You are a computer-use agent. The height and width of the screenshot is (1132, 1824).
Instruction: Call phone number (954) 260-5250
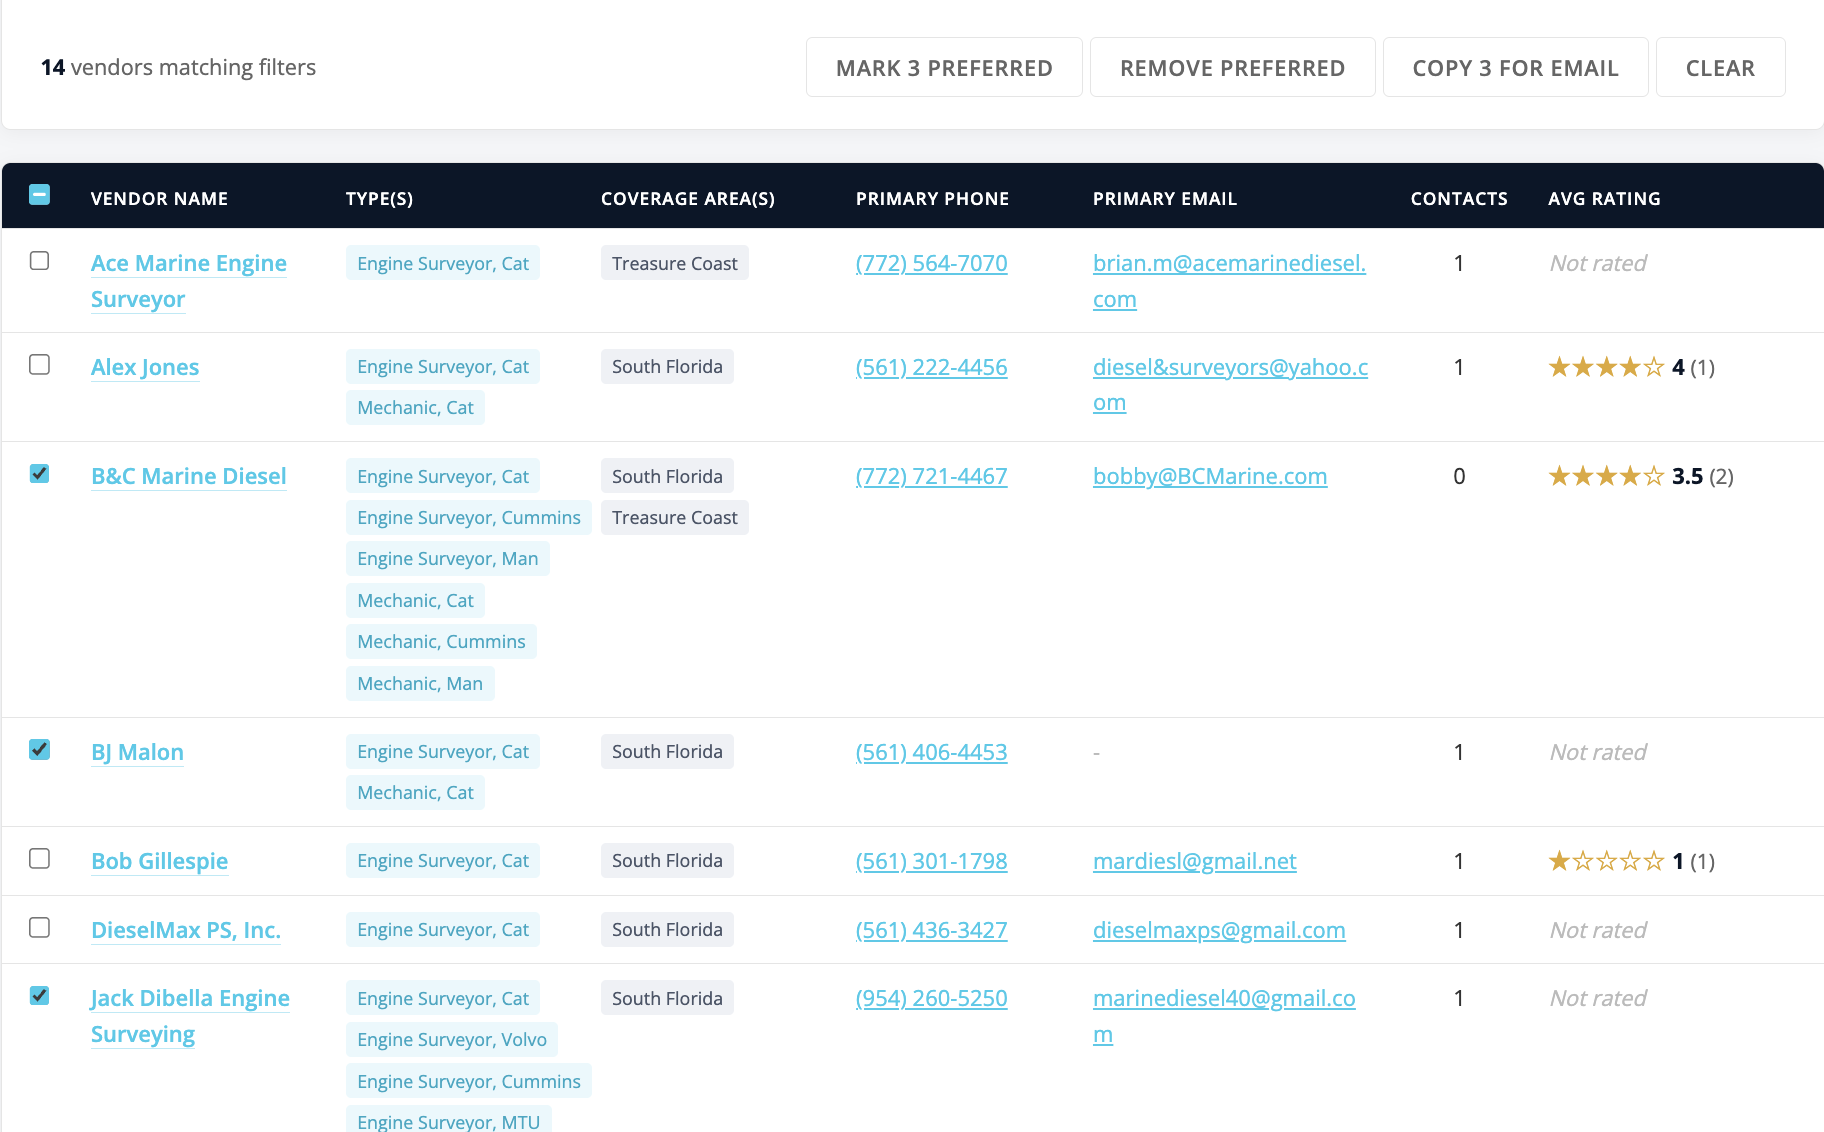[931, 998]
